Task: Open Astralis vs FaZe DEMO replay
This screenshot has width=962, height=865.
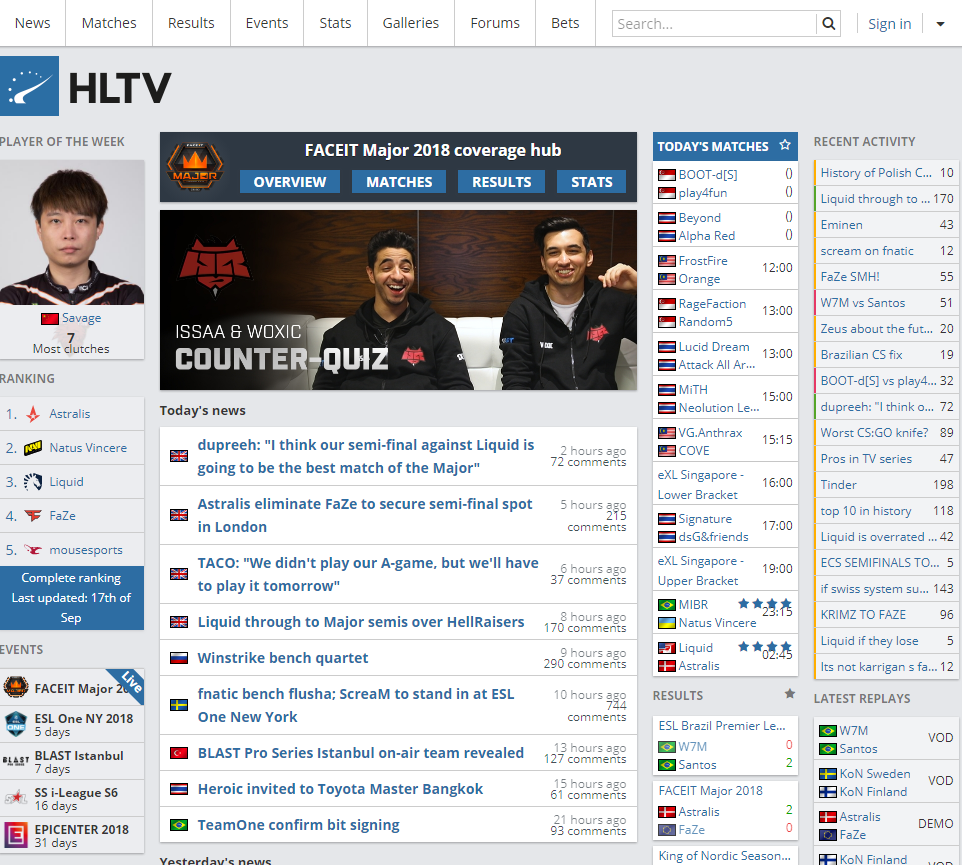Action: [x=887, y=825]
